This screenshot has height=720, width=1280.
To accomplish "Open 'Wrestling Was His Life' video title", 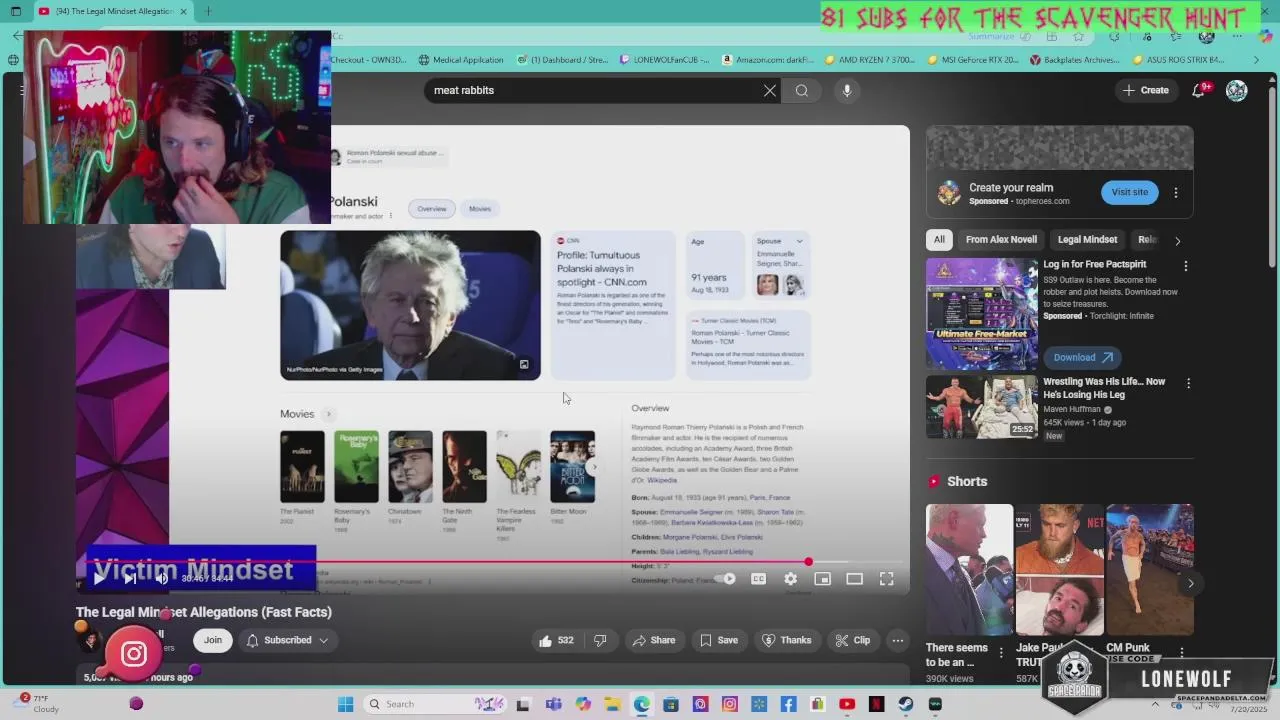I will pyautogui.click(x=1104, y=388).
